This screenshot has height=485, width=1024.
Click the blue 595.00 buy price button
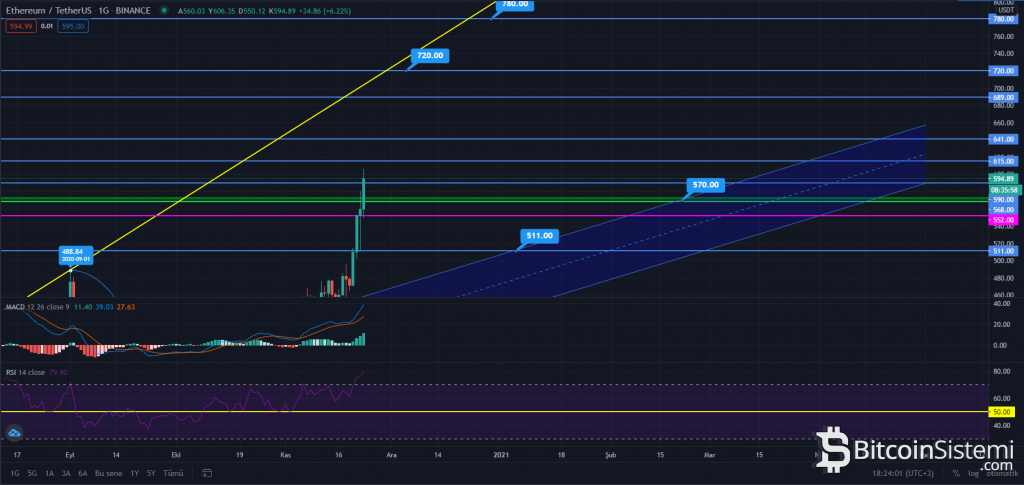[72, 26]
